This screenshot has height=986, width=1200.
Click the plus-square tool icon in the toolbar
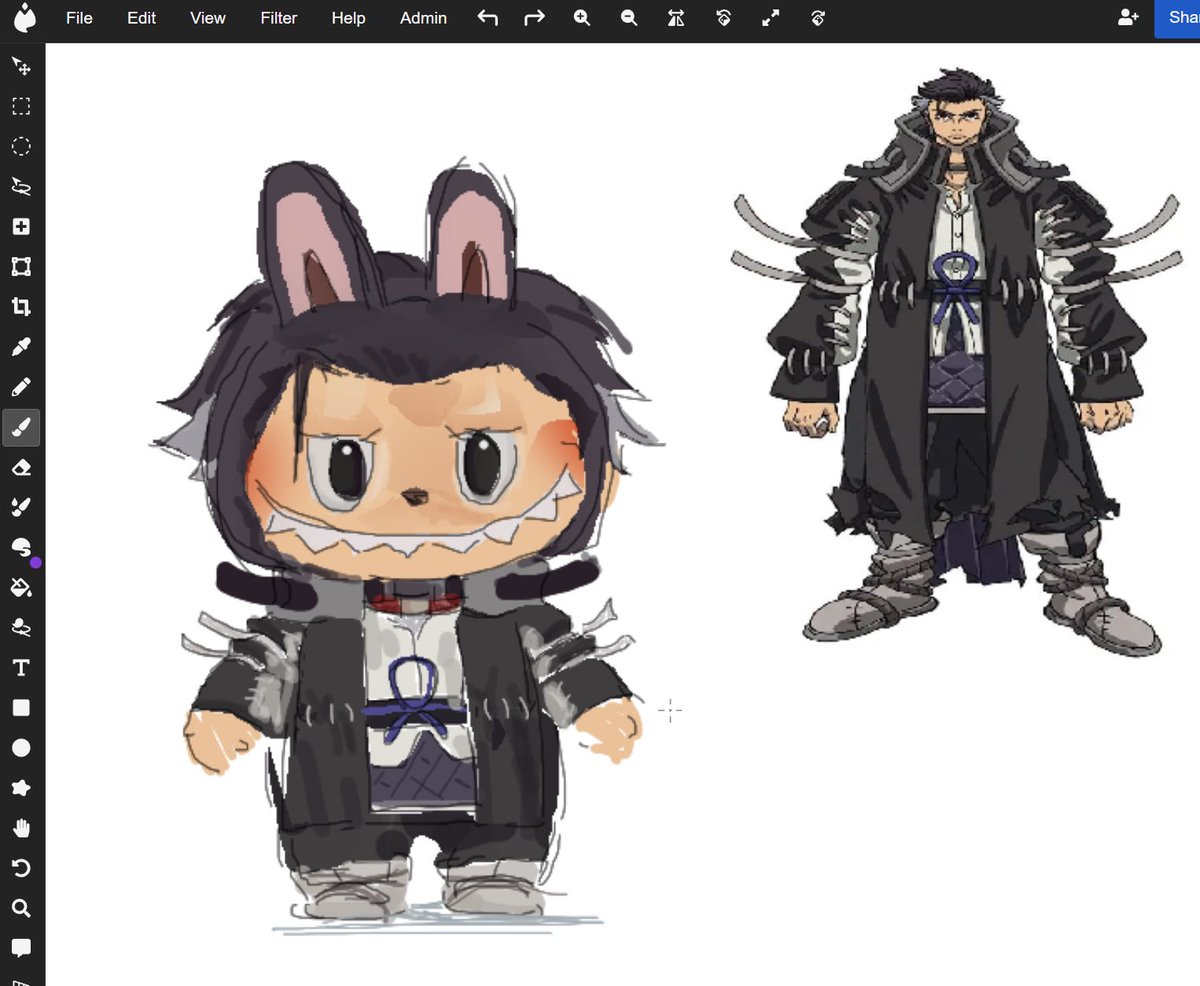pyautogui.click(x=21, y=227)
